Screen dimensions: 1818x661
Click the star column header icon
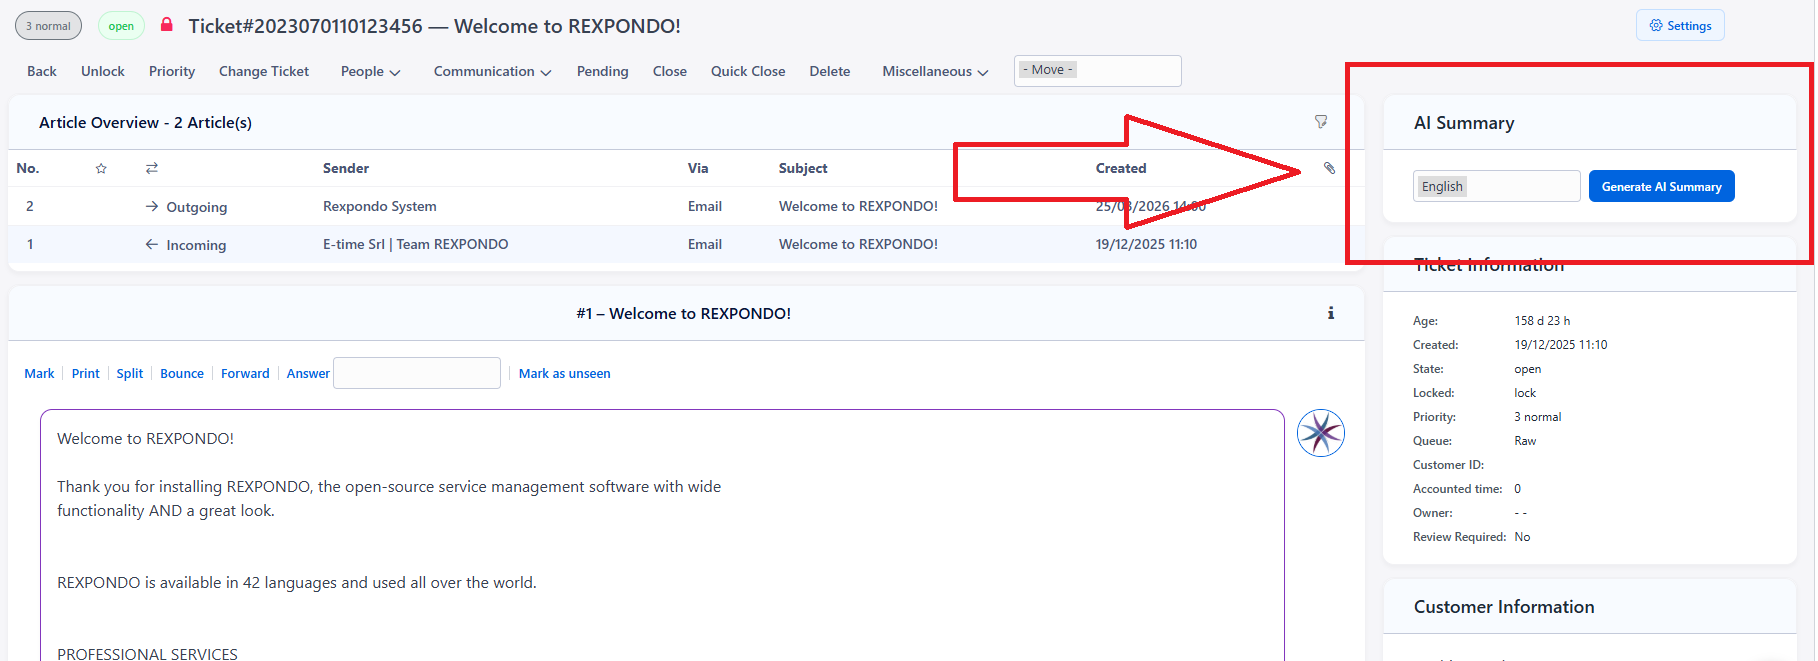point(101,168)
